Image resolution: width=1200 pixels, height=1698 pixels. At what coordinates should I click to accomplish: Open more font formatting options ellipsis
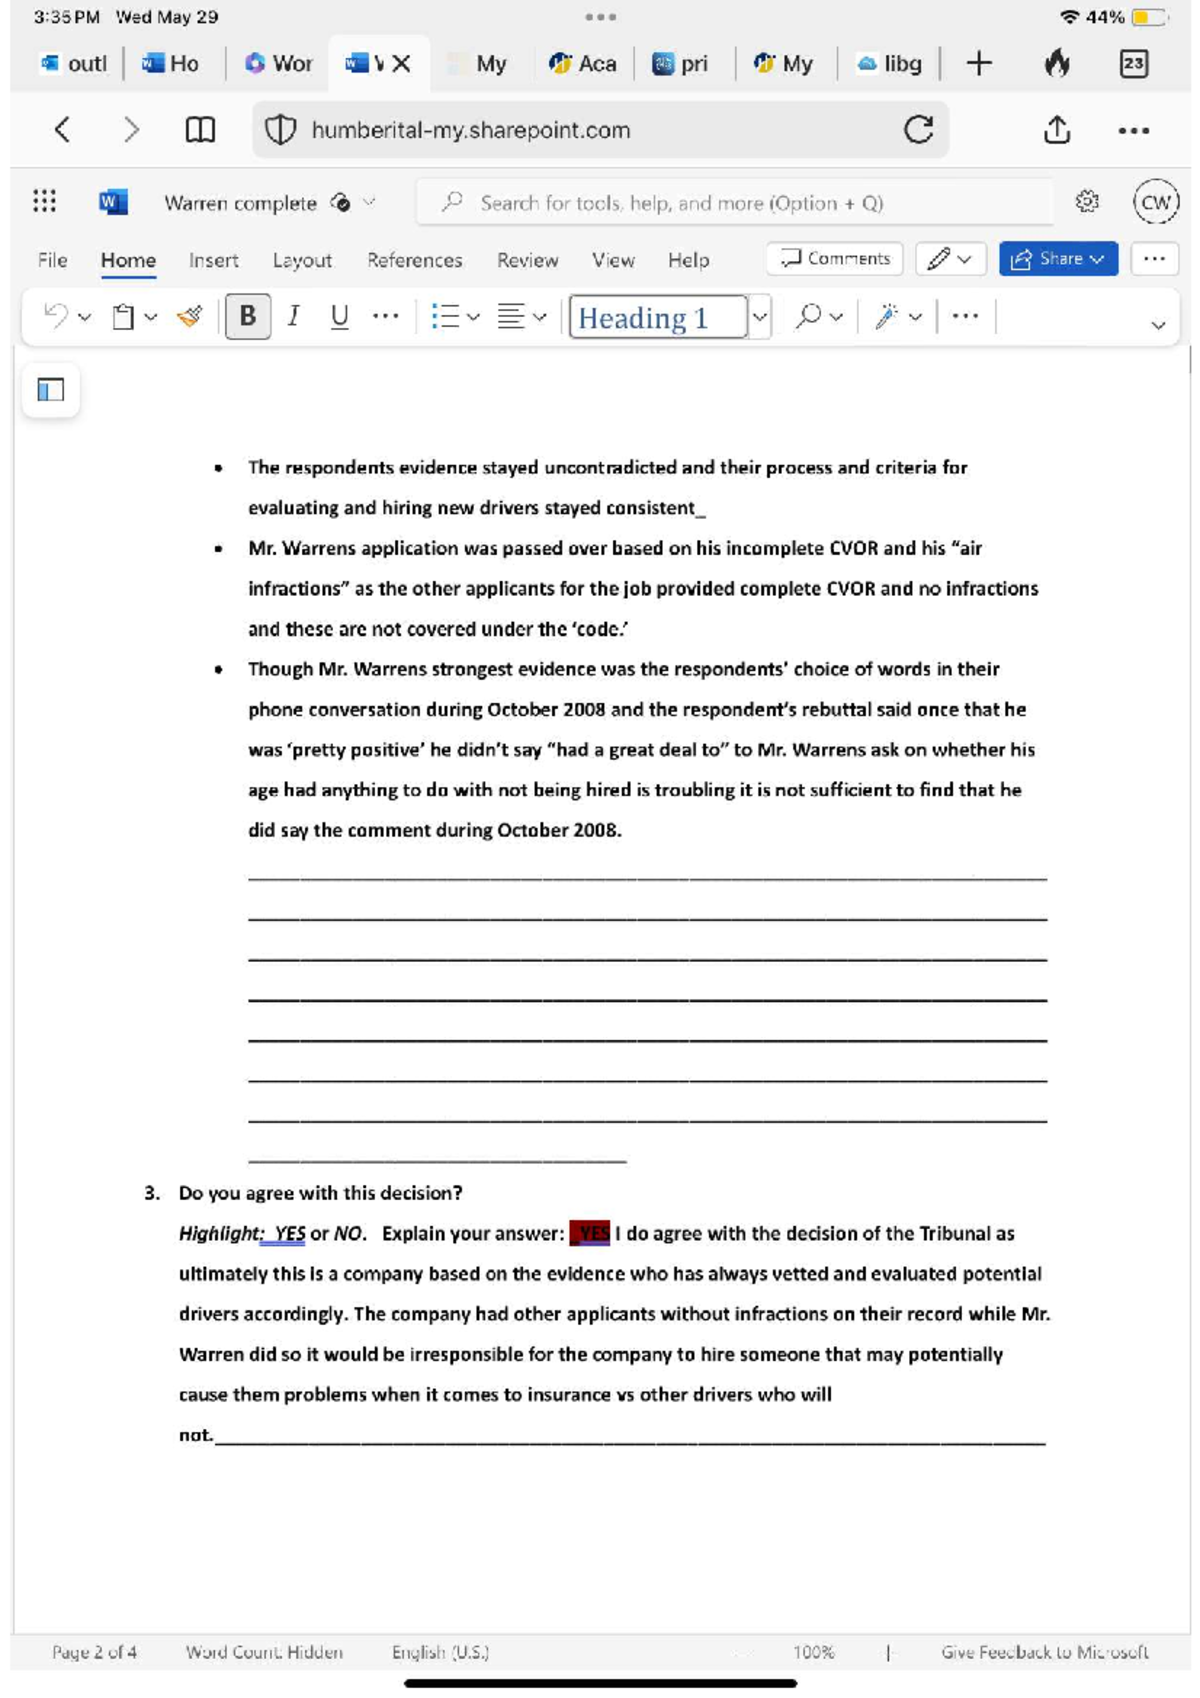point(385,317)
